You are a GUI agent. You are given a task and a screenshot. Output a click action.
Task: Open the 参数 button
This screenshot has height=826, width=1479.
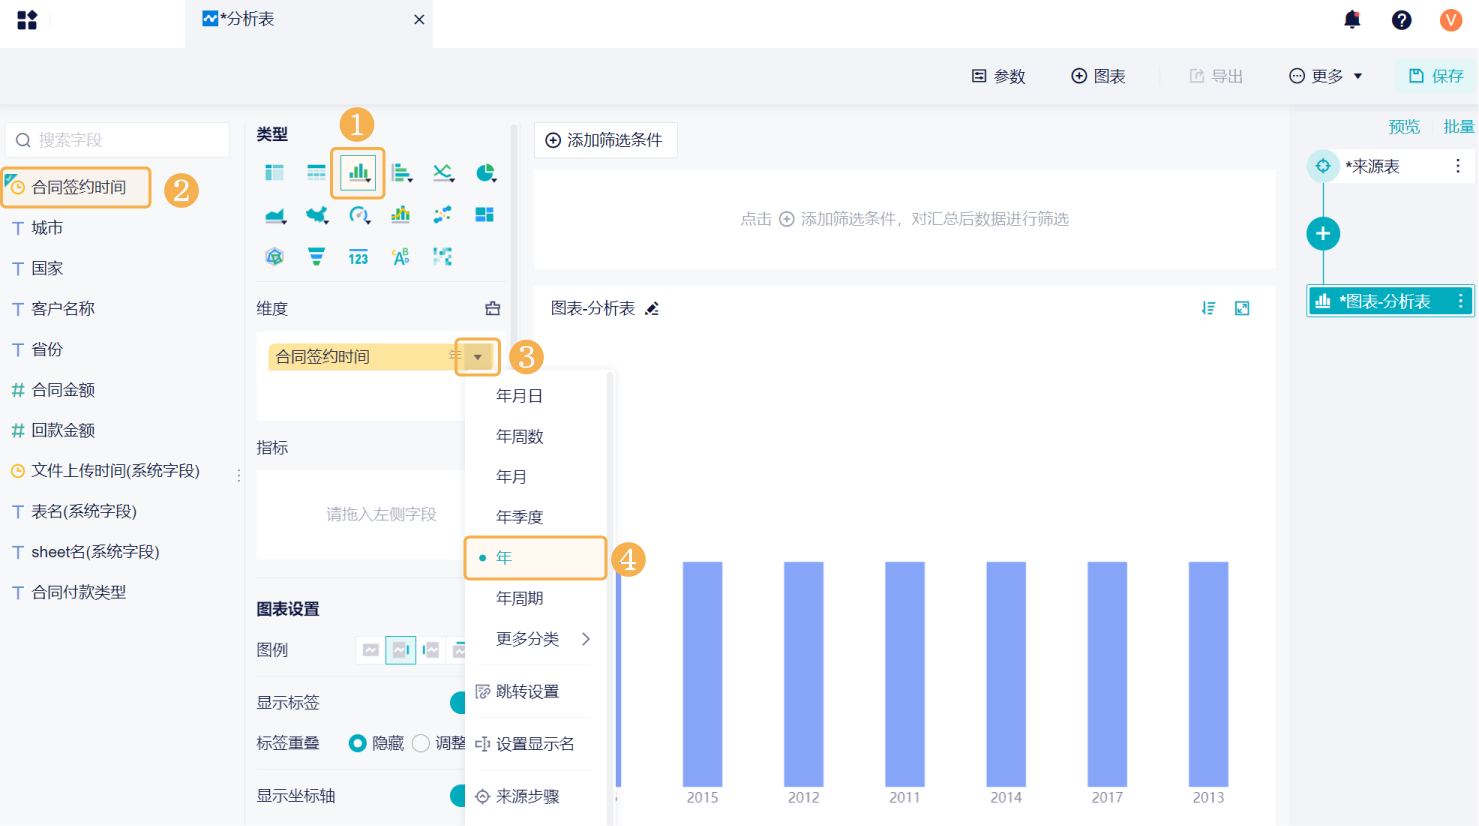coord(999,76)
